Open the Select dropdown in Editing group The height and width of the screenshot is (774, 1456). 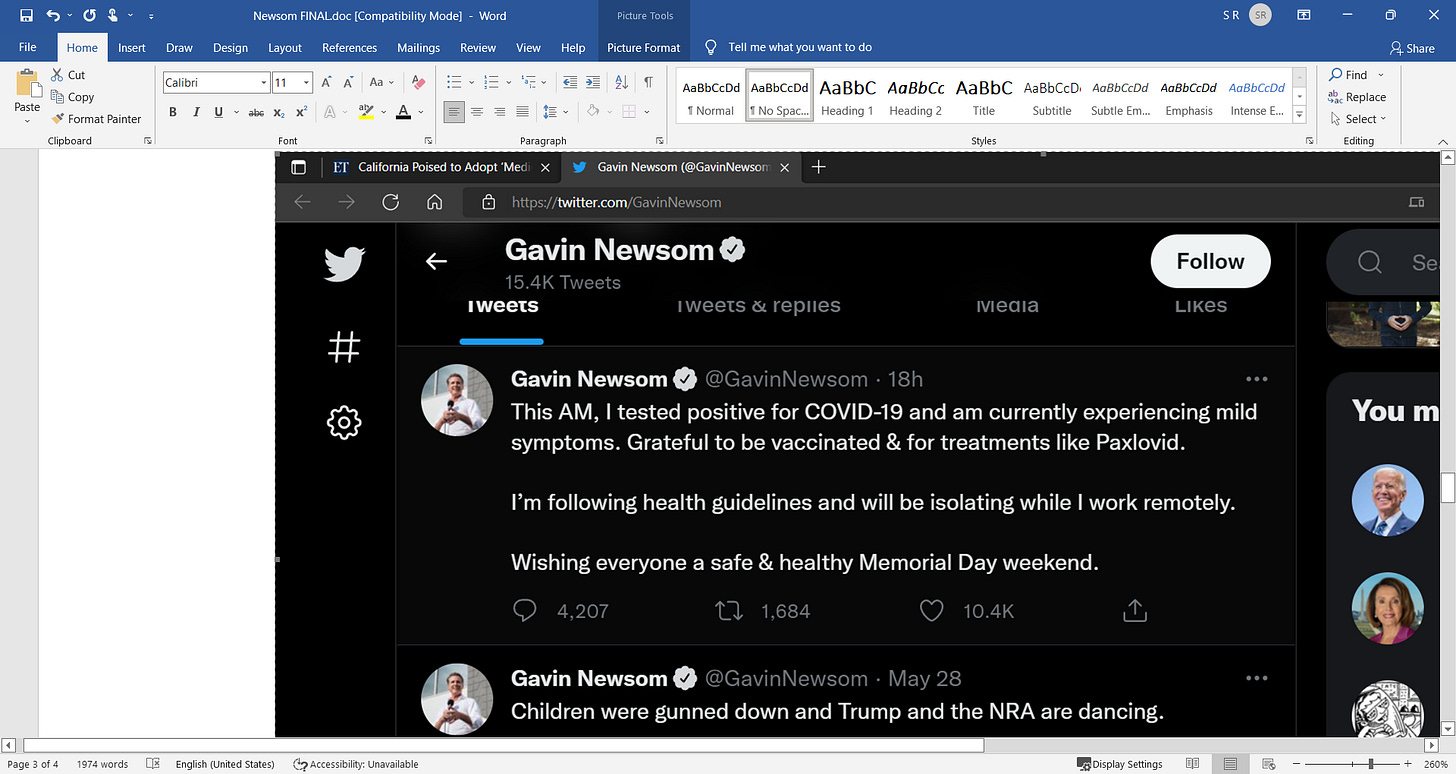(1358, 119)
